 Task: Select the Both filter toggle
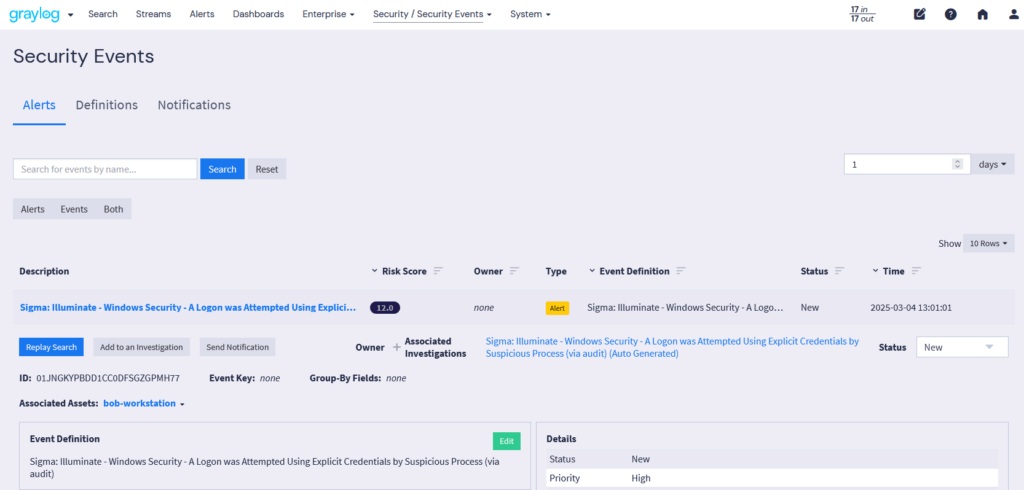point(113,209)
